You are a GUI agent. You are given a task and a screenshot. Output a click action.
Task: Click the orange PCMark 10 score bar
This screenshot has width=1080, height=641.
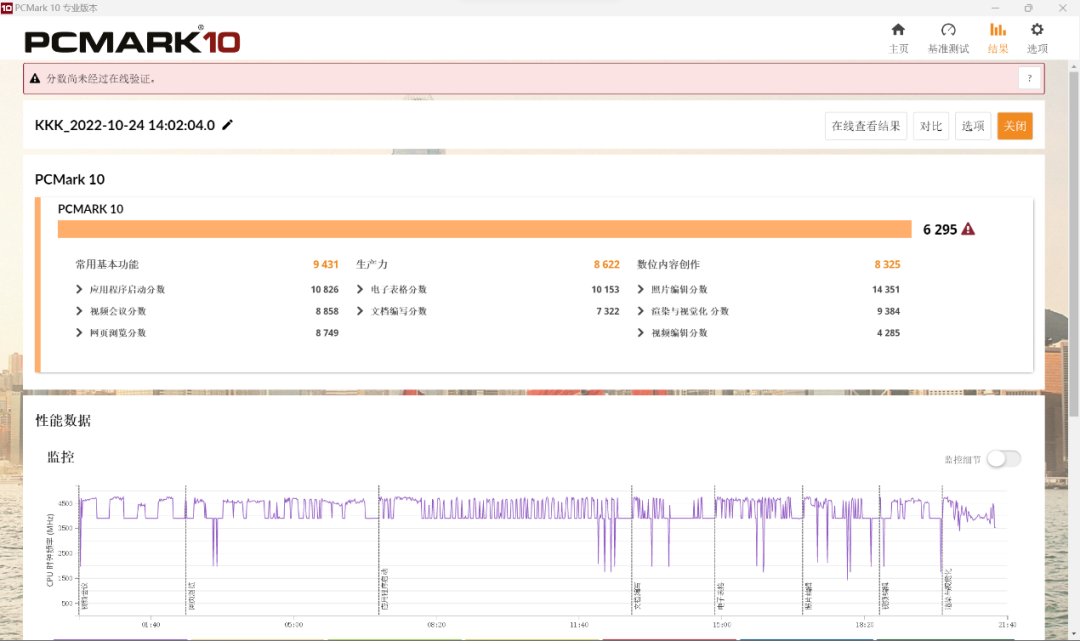tap(484, 229)
